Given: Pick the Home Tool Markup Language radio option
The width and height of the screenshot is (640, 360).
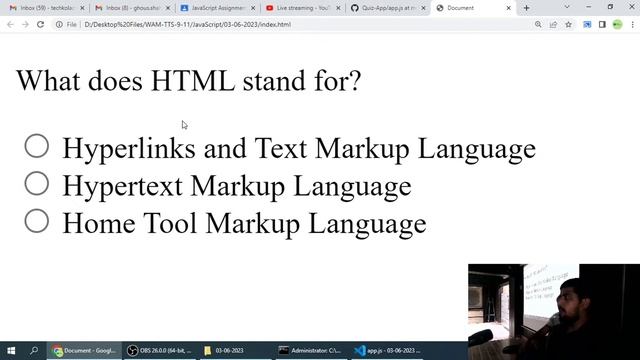Looking at the screenshot, I should tap(37, 221).
